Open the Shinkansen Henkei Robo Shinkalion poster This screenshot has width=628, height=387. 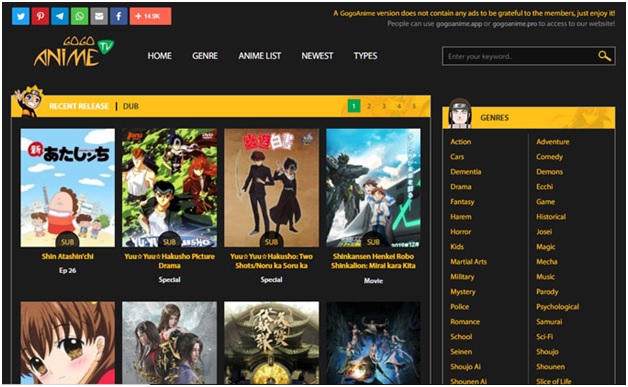pos(373,187)
